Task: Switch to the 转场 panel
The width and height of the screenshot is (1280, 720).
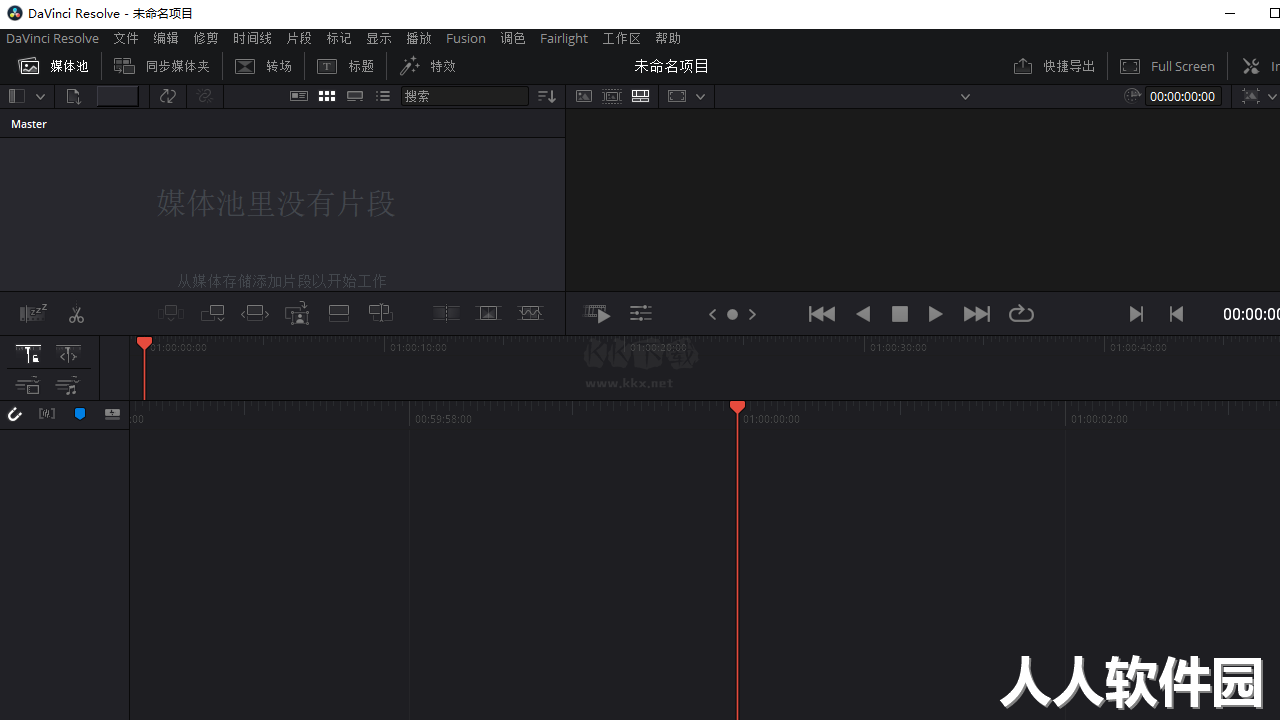Action: (x=264, y=66)
